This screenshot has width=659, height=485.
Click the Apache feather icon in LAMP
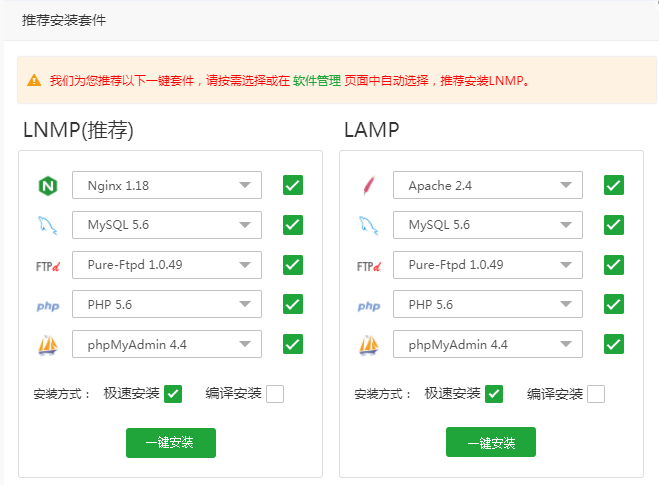(x=368, y=186)
